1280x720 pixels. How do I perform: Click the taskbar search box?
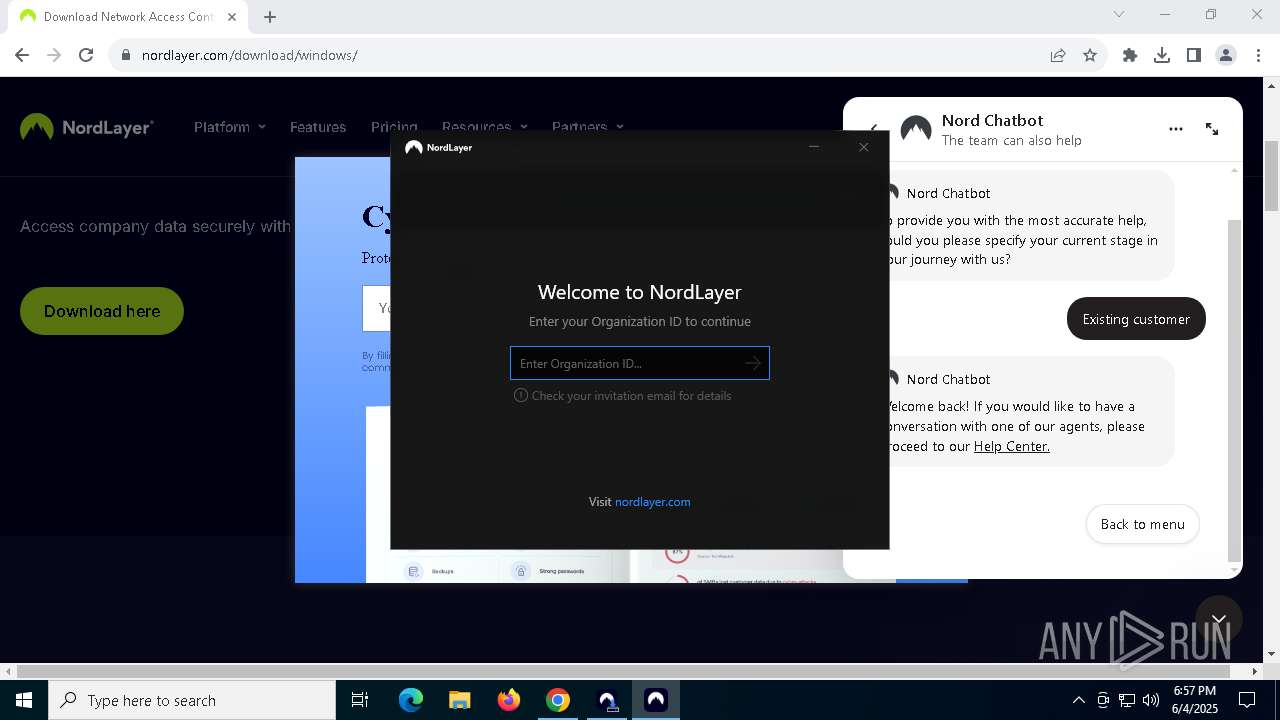(x=192, y=700)
